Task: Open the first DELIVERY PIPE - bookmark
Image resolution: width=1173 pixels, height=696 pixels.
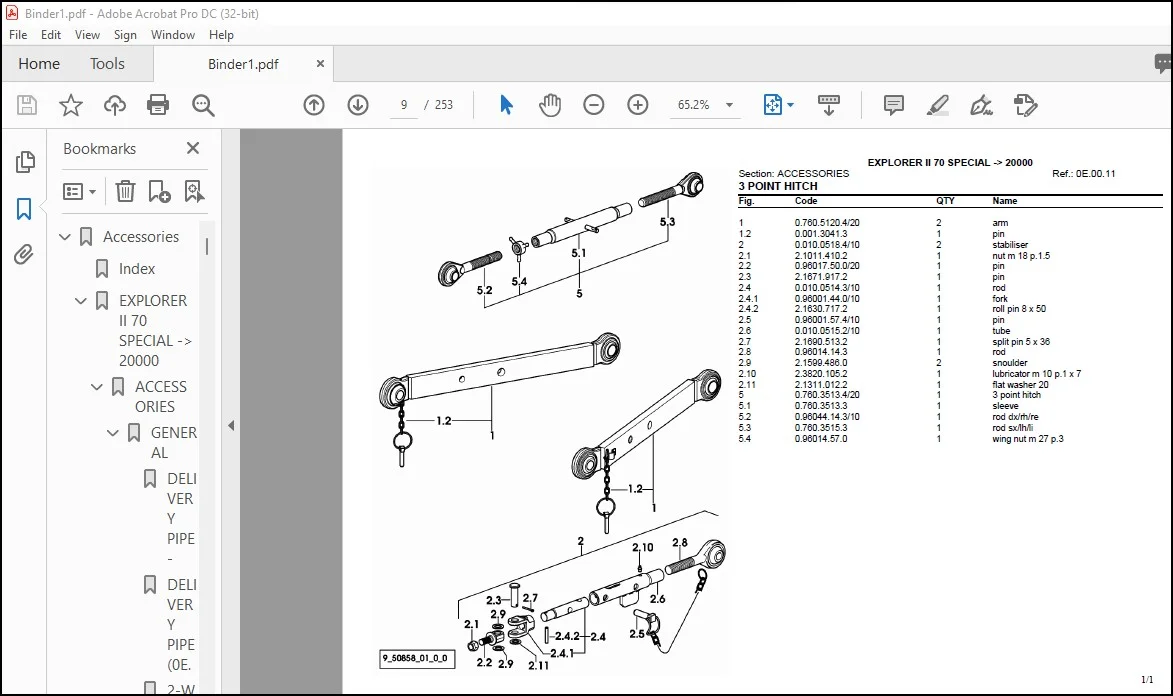Action: pos(181,519)
